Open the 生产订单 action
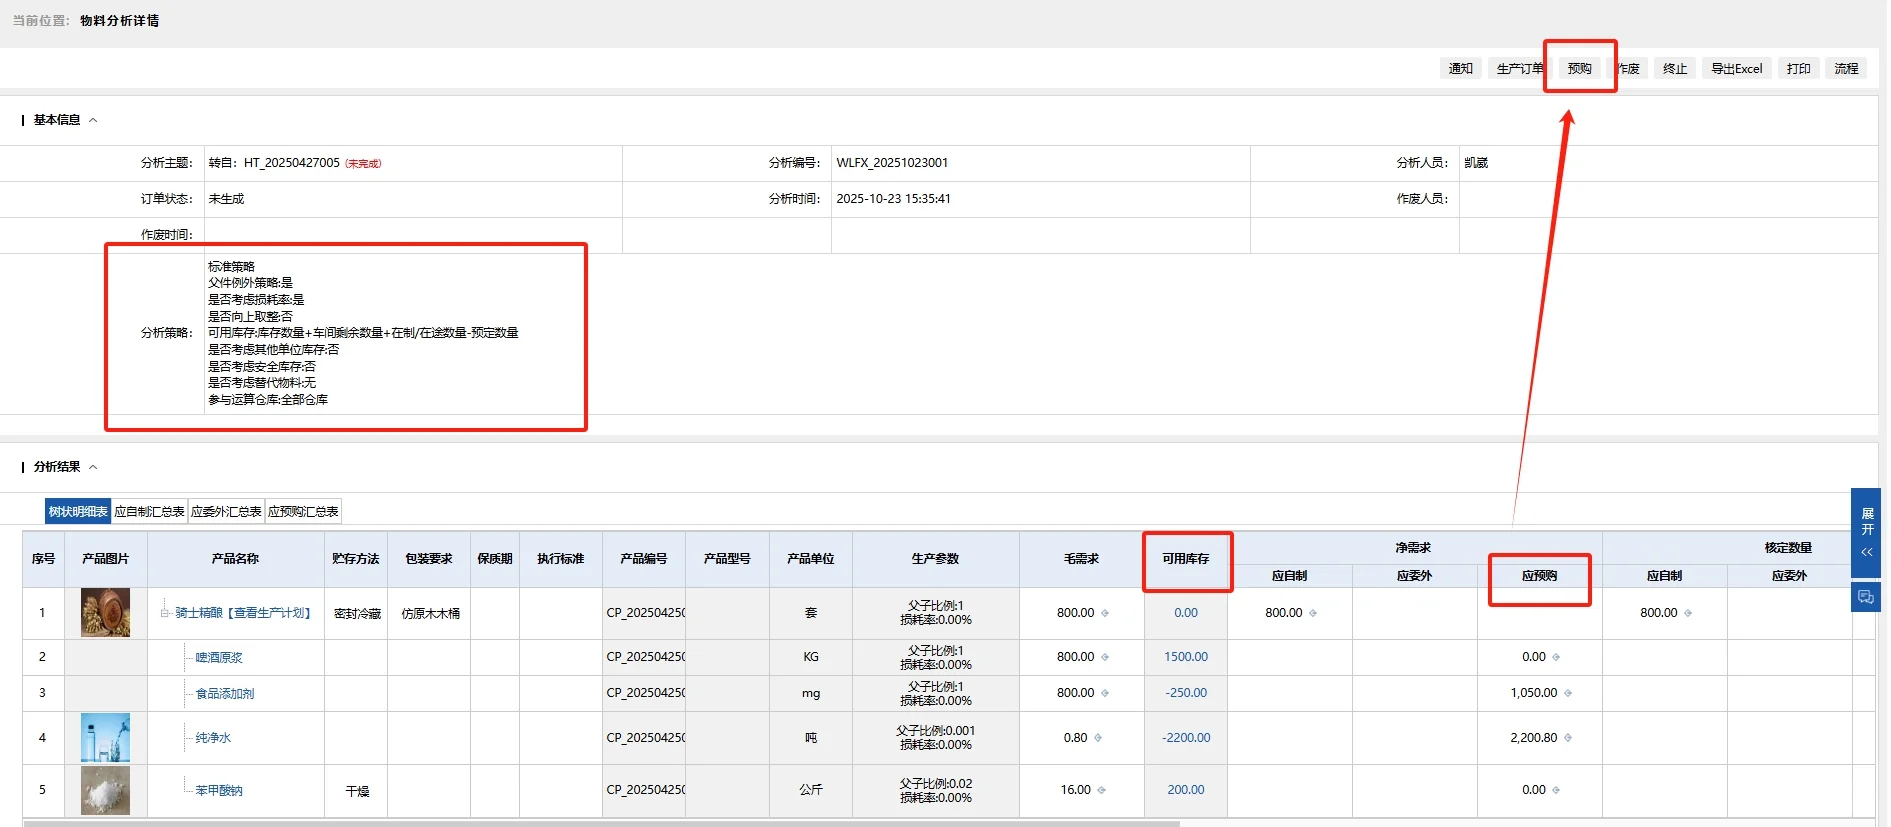Screen dimensions: 1891x827 tap(1520, 69)
